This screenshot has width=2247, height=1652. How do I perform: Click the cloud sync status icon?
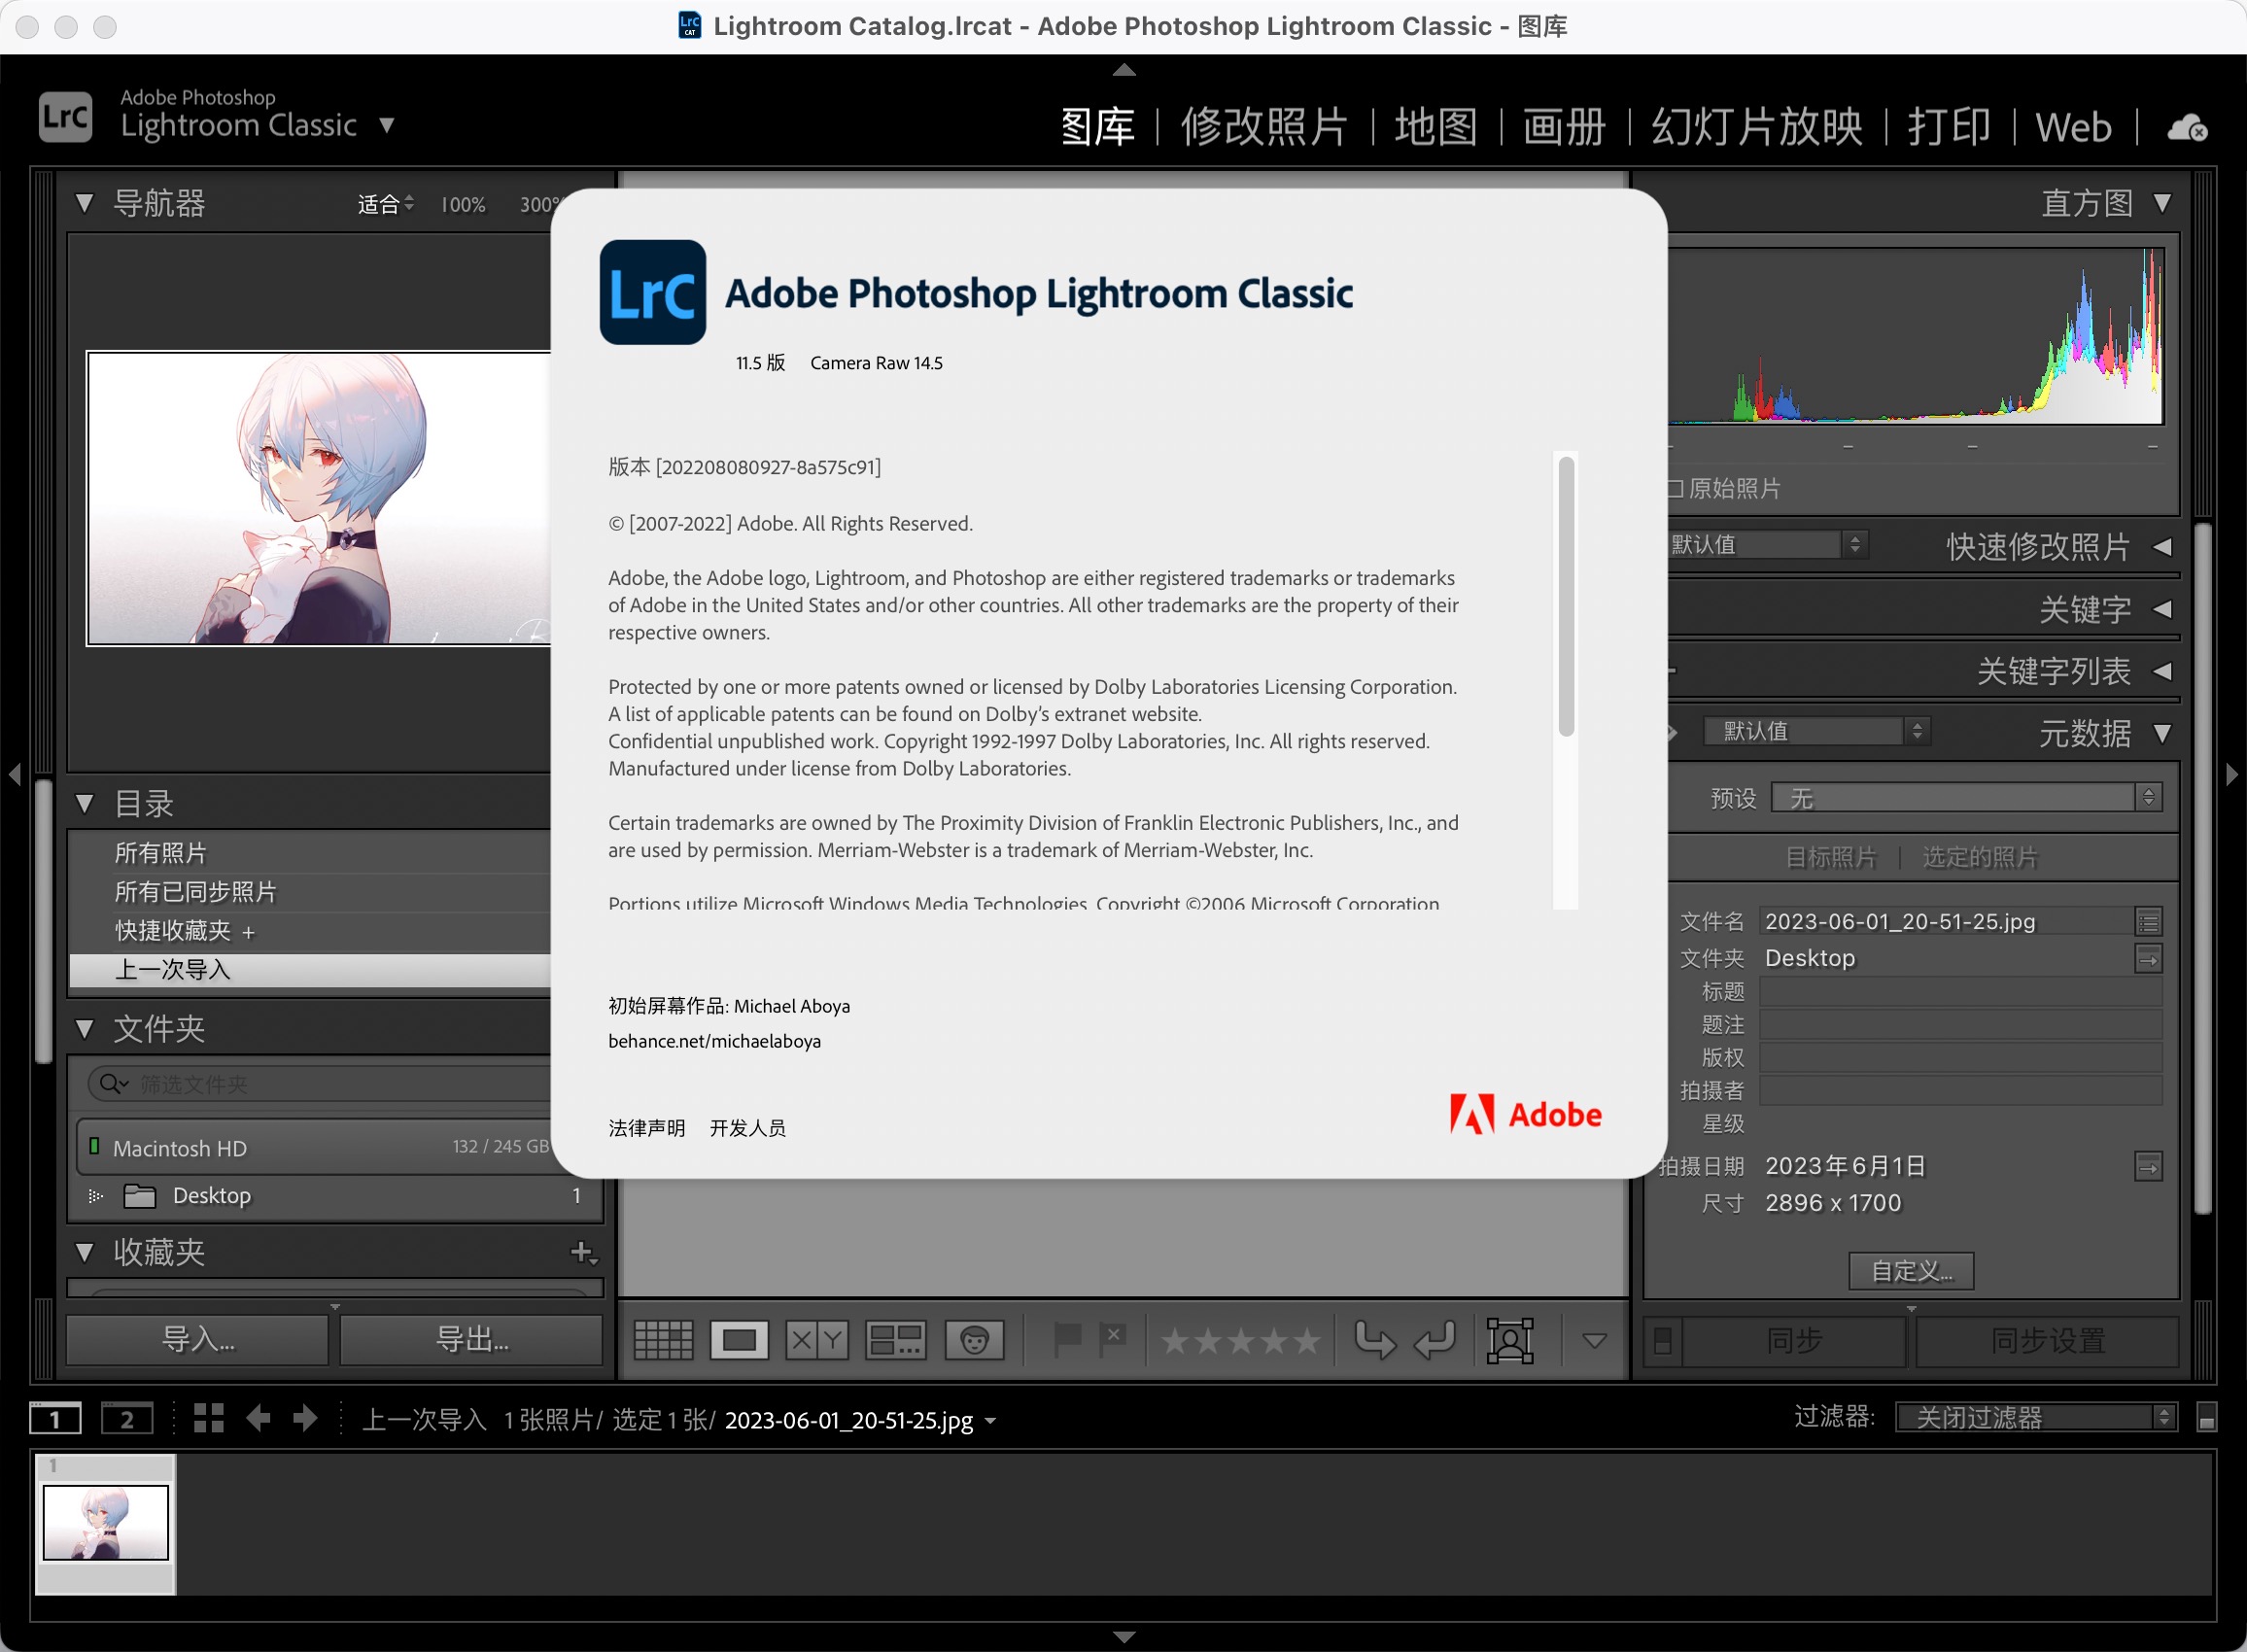pos(2187,128)
